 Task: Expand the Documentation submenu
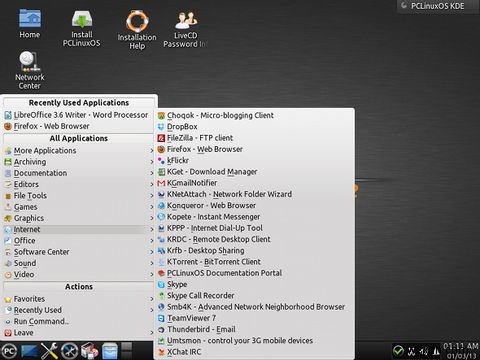79,173
